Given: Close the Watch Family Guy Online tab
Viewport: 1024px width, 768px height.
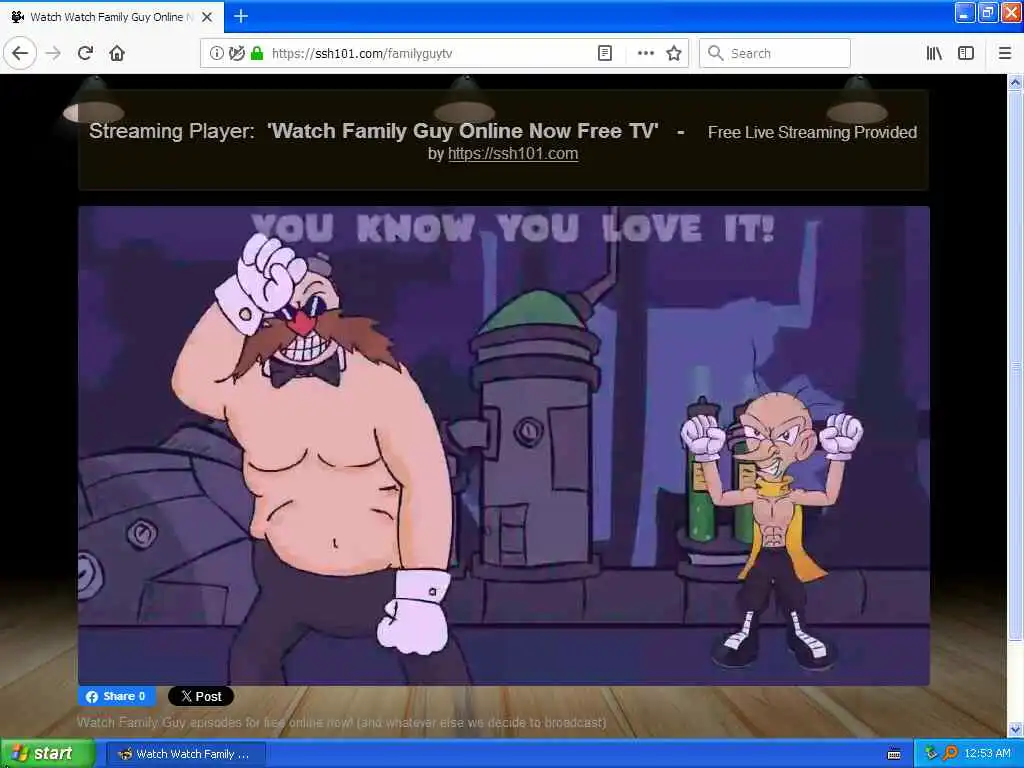Looking at the screenshot, I should 207,17.
